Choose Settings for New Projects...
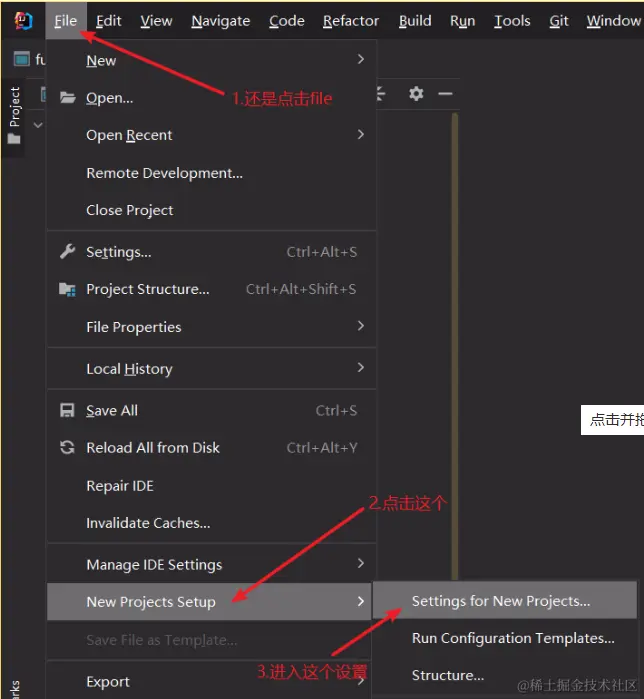The image size is (644, 699). coord(505,600)
